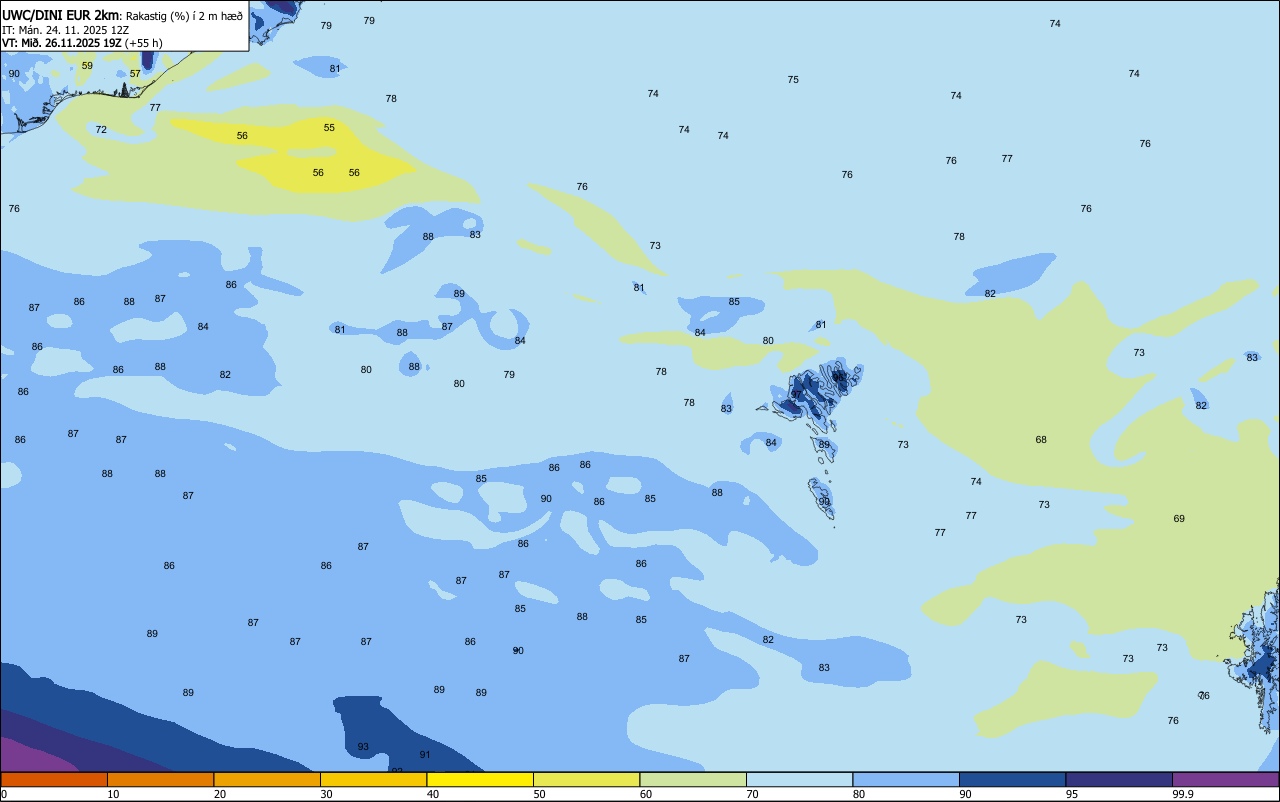Click the 'UWC/DINI EUR 2km' title text
This screenshot has height=802, width=1280.
62,14
